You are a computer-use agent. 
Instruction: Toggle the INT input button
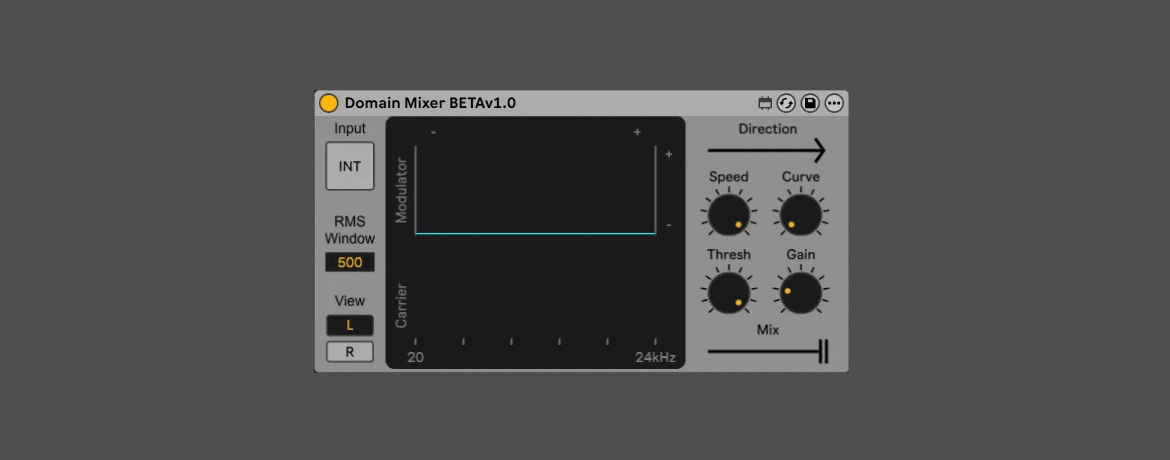click(x=349, y=166)
